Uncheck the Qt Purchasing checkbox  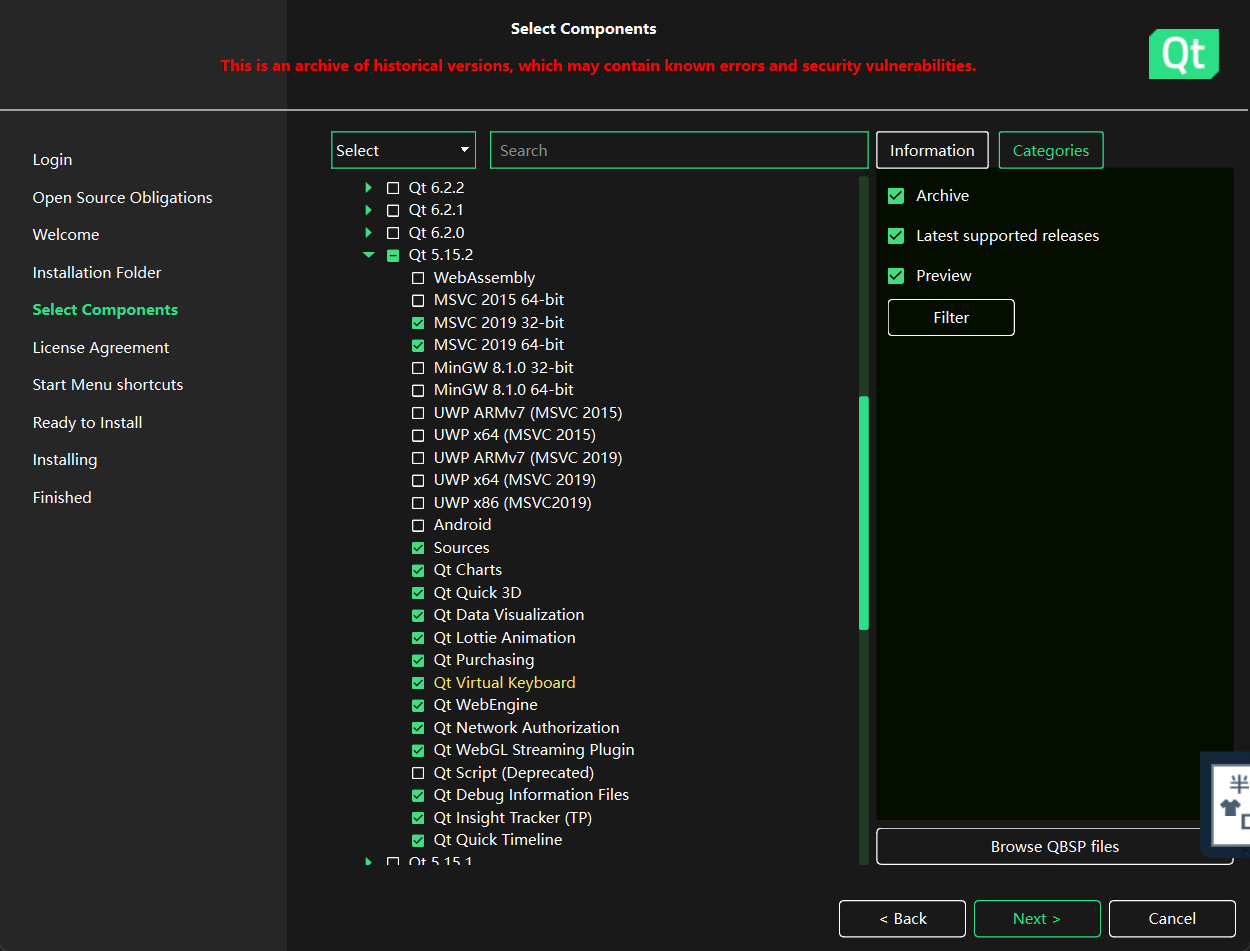pyautogui.click(x=418, y=660)
